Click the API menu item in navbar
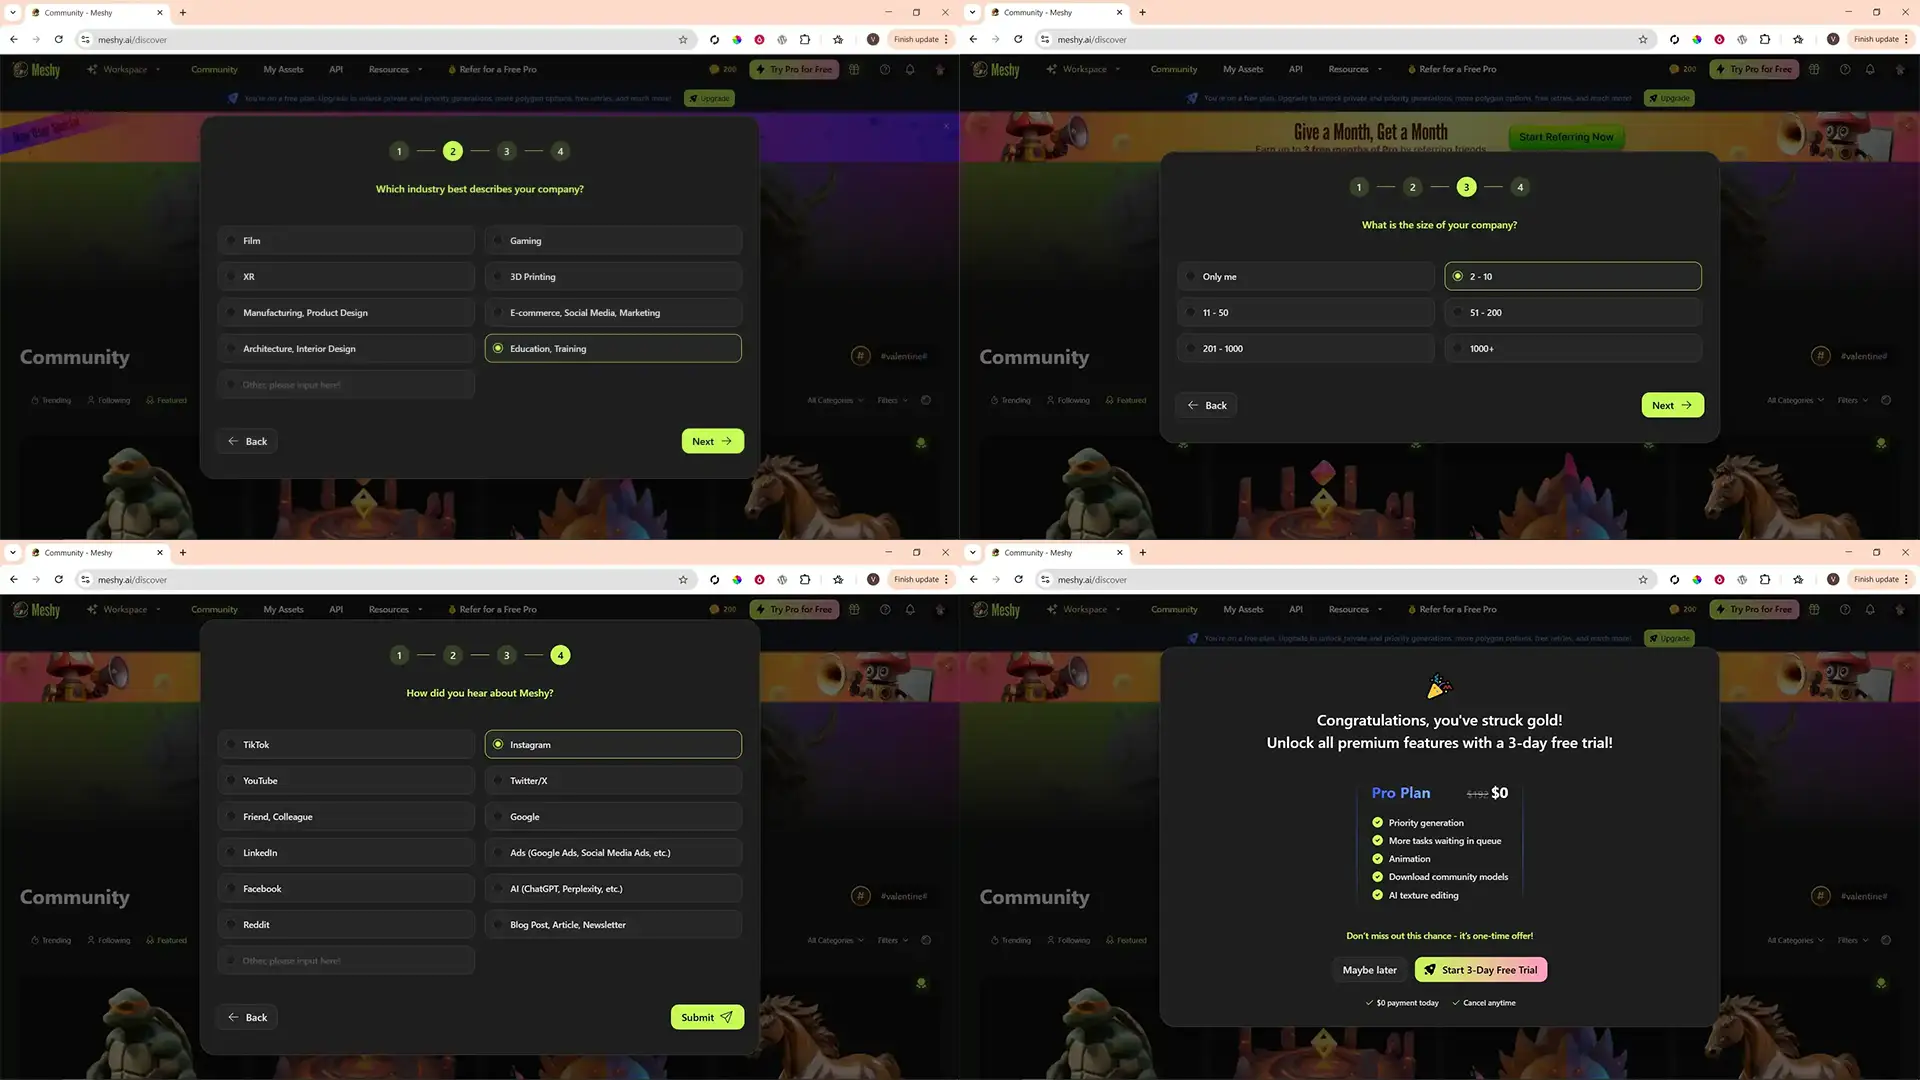 pyautogui.click(x=335, y=69)
